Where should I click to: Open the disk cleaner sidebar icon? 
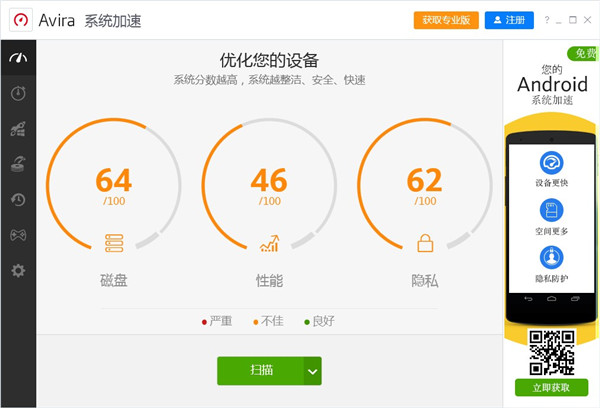click(18, 164)
